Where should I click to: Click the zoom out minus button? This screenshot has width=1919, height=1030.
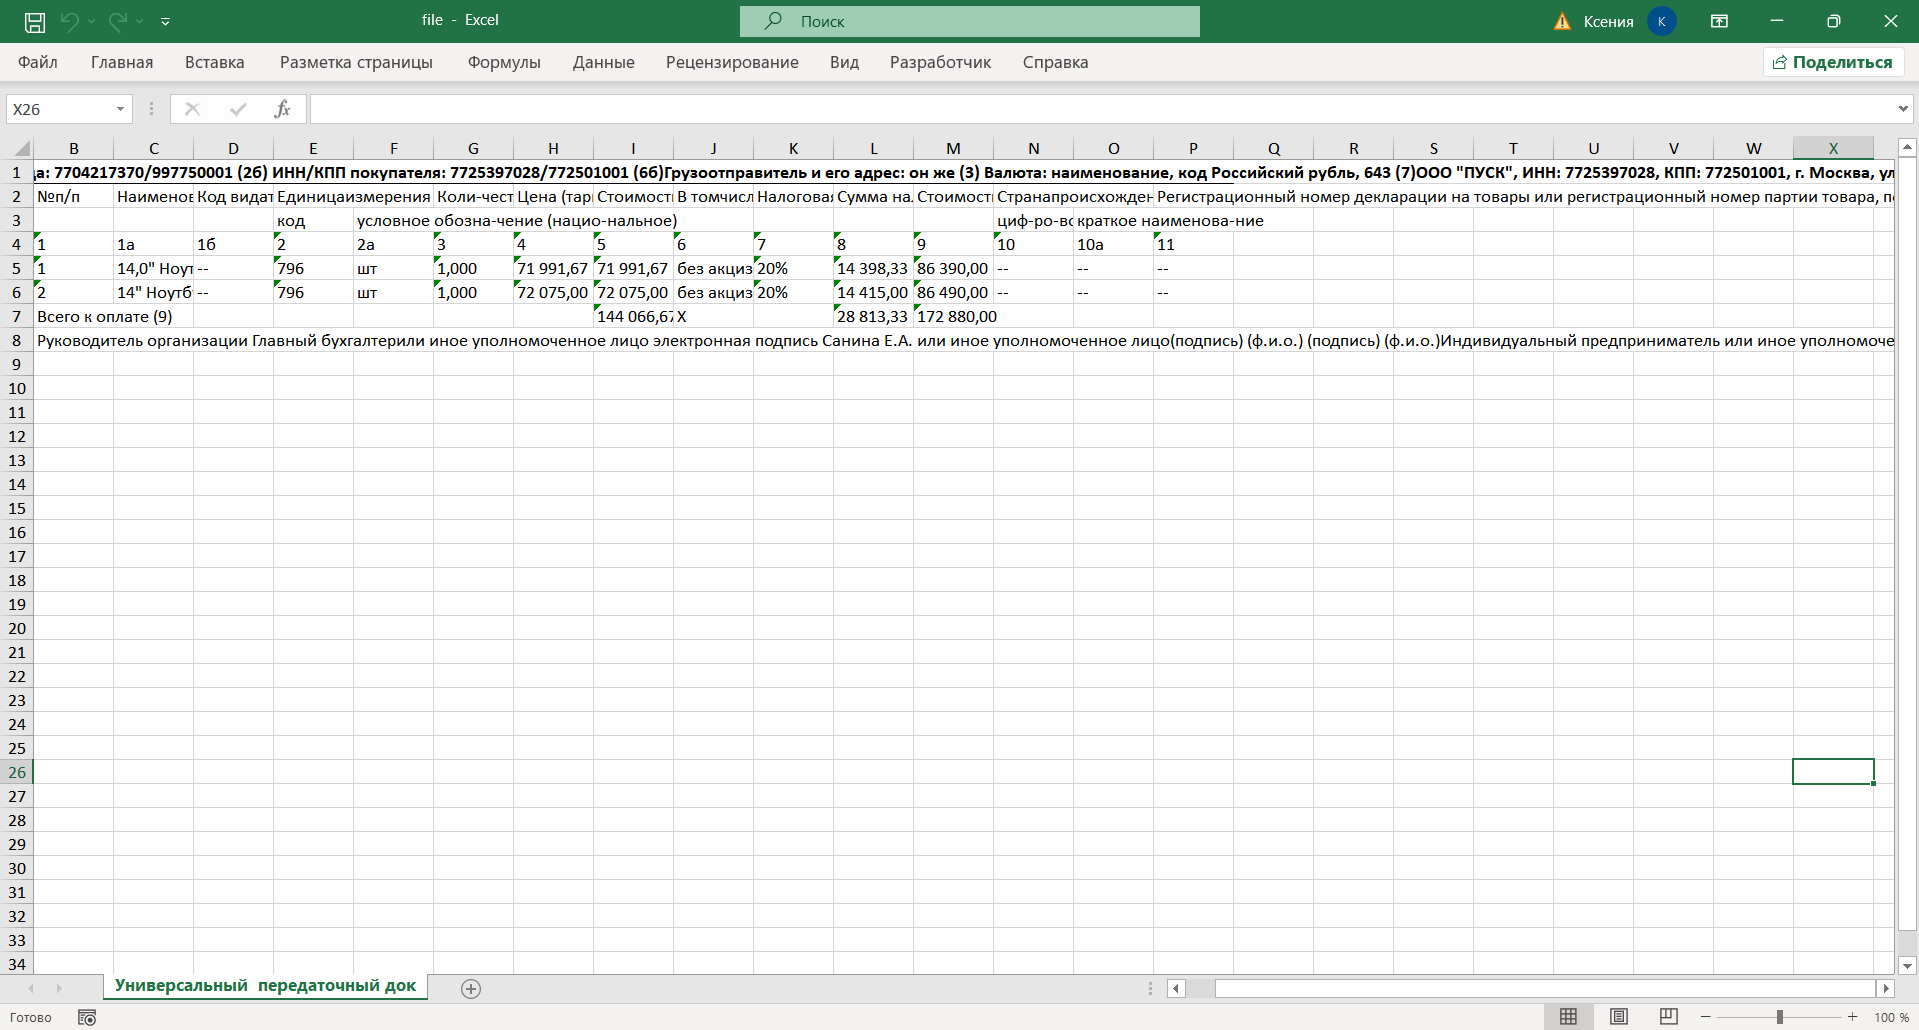click(x=1706, y=1017)
